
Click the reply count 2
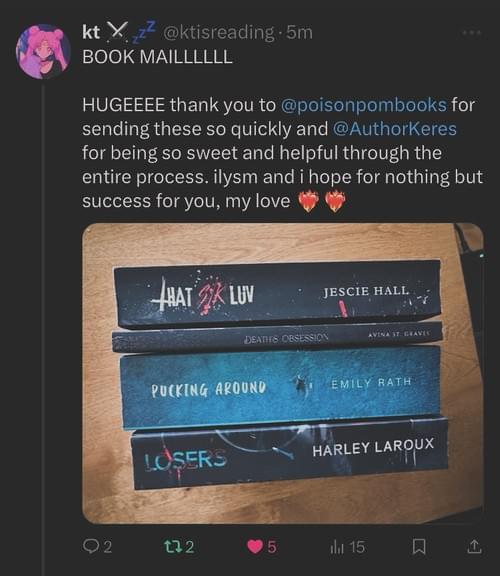107,547
